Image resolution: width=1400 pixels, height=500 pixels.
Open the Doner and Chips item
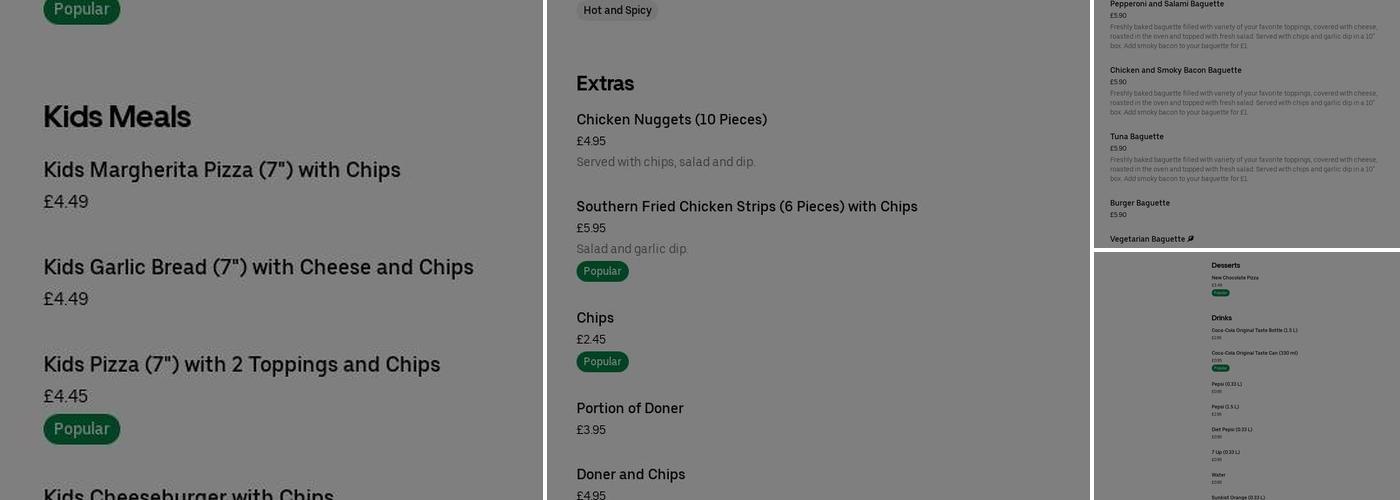point(630,475)
